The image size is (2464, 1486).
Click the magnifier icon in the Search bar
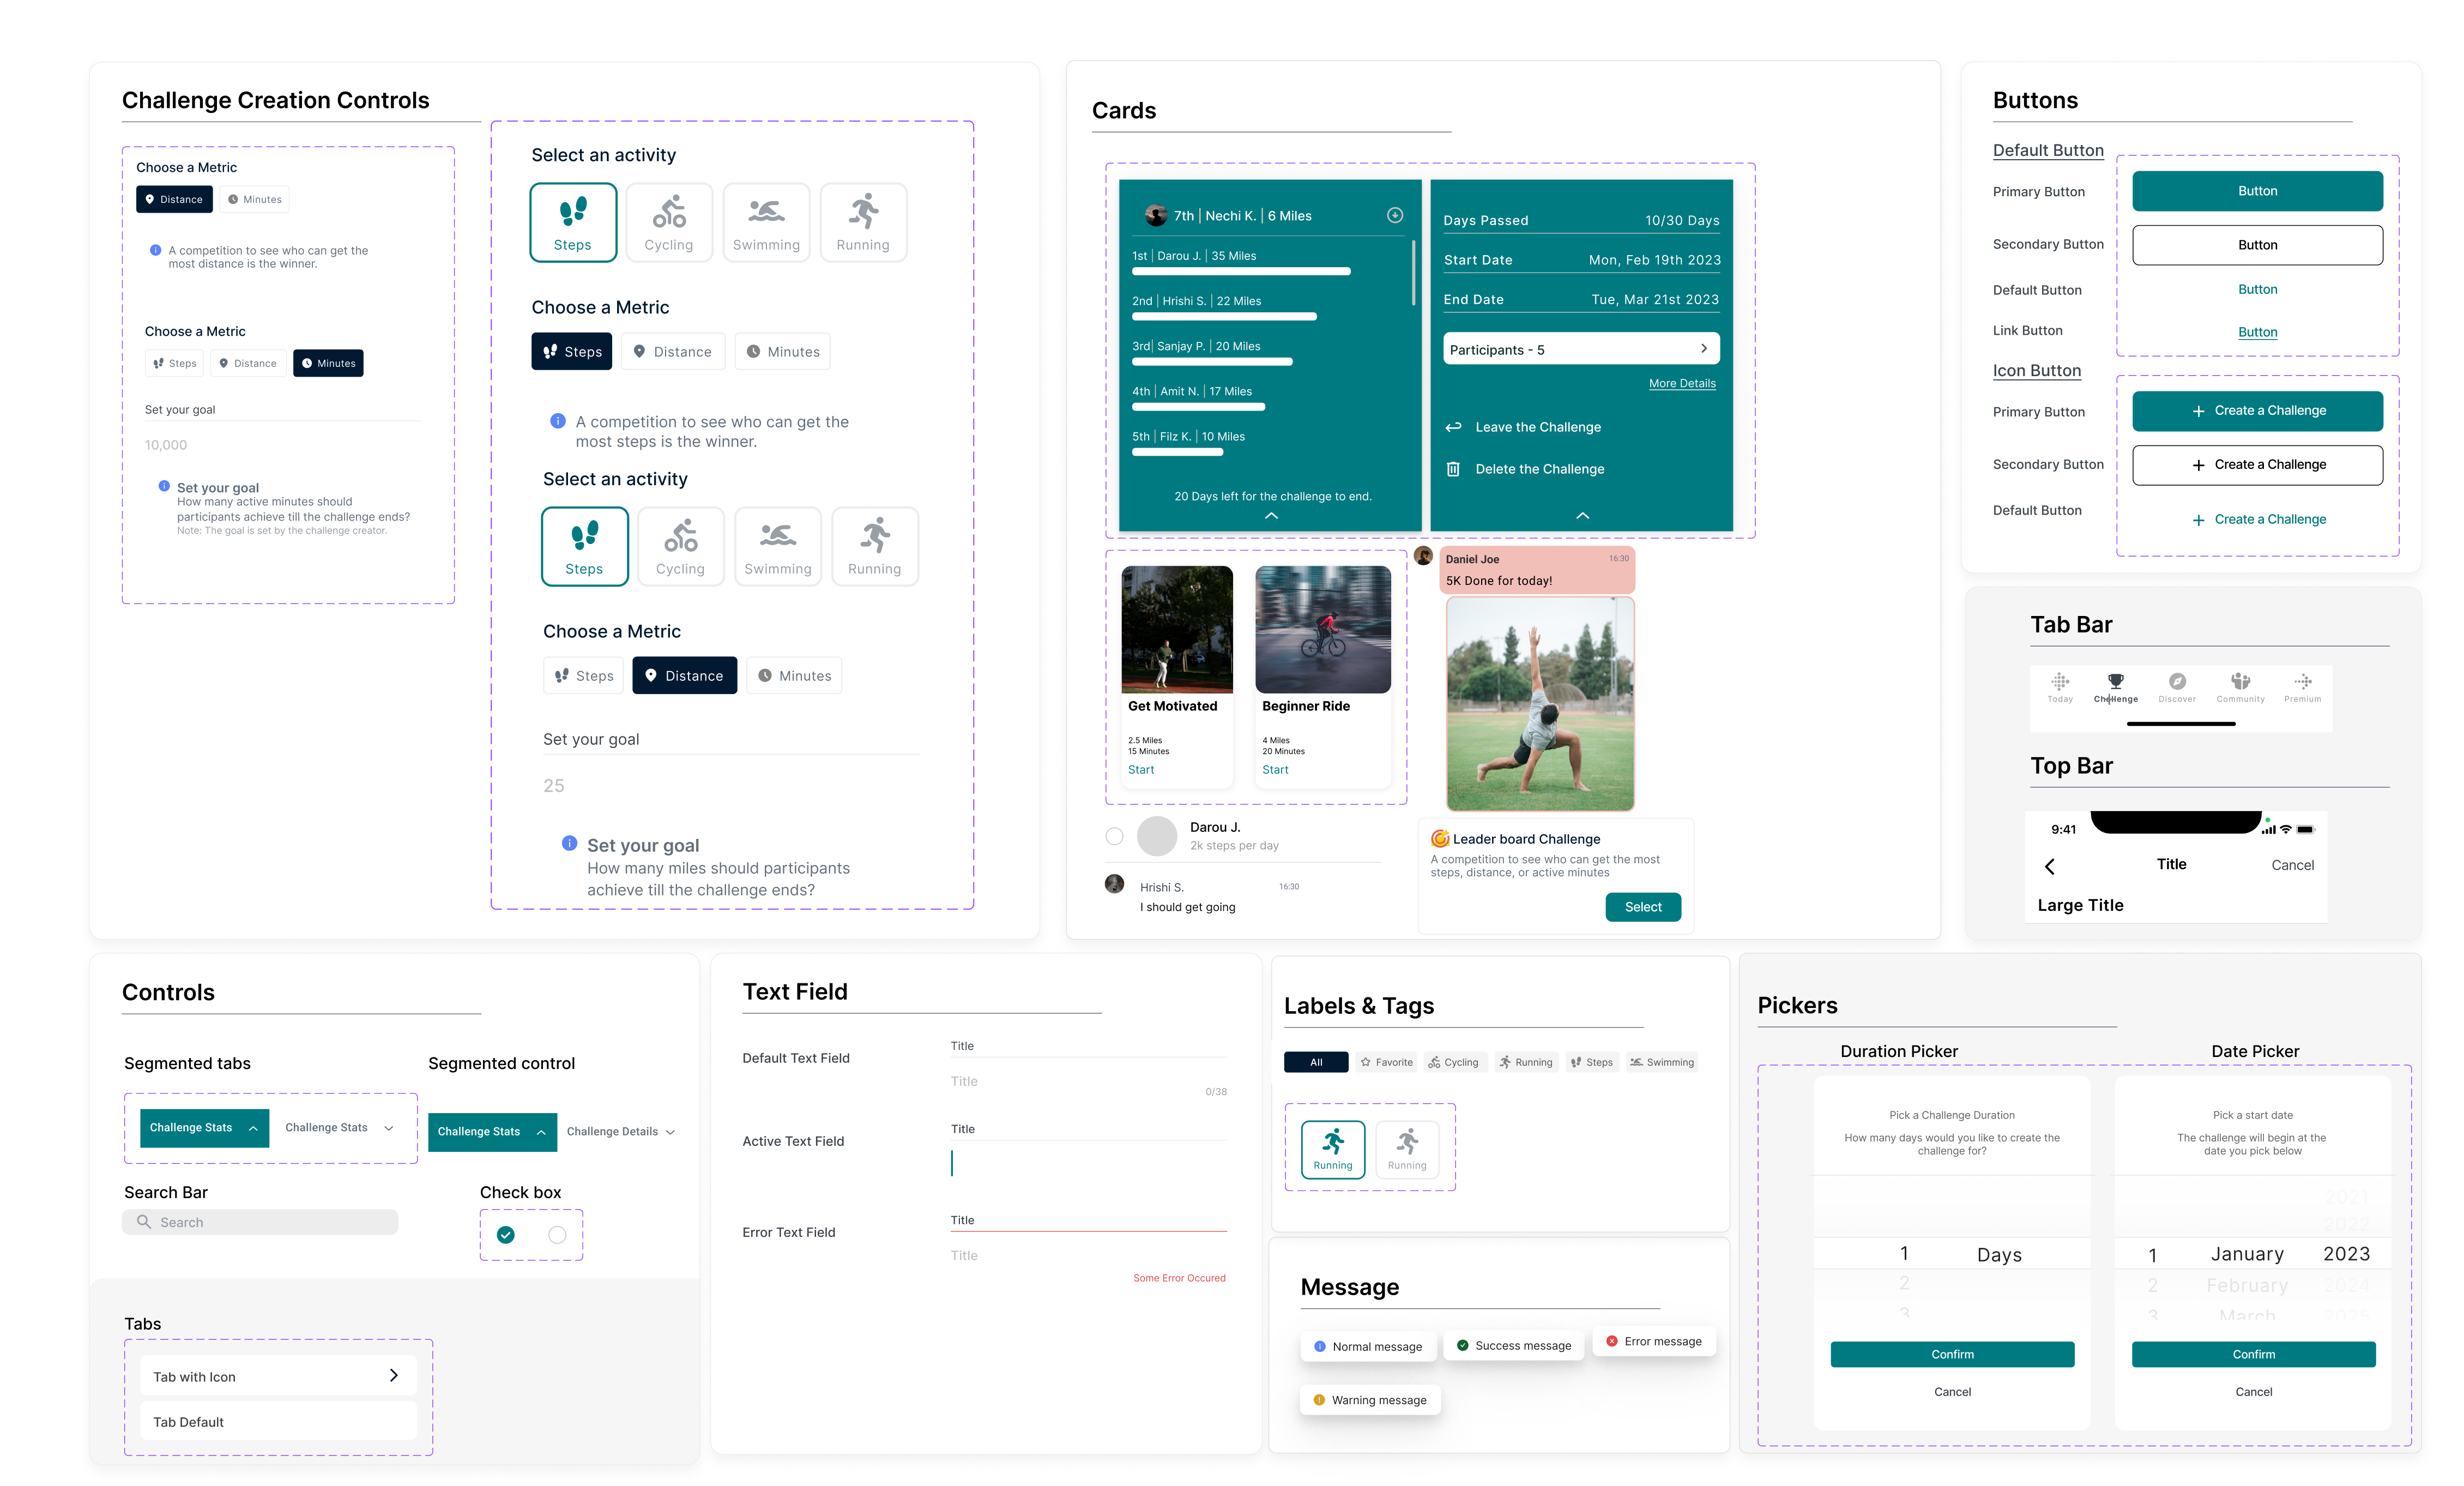click(x=144, y=1222)
